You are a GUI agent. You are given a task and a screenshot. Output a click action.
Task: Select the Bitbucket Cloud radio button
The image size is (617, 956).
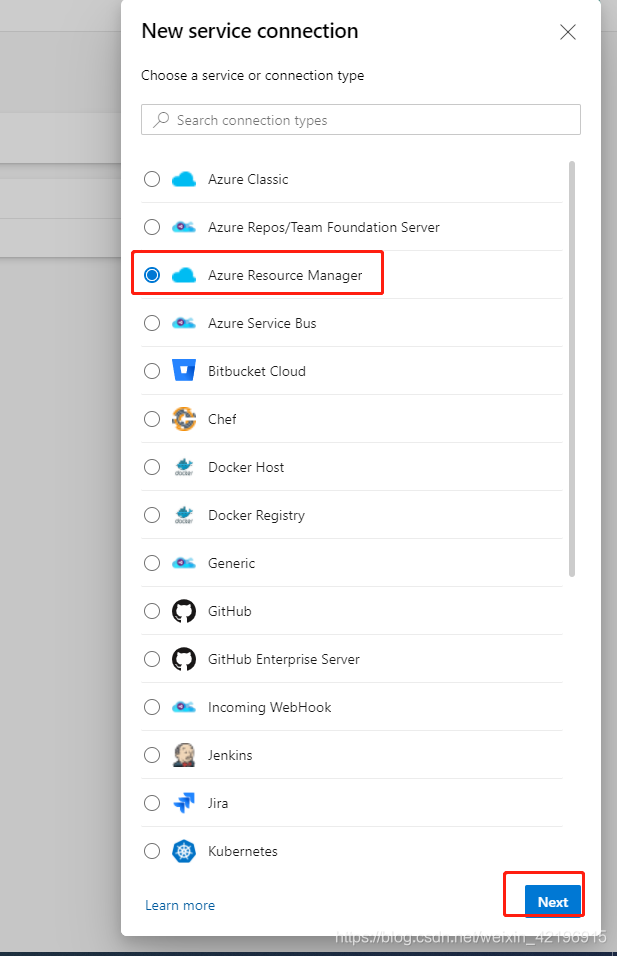click(152, 371)
